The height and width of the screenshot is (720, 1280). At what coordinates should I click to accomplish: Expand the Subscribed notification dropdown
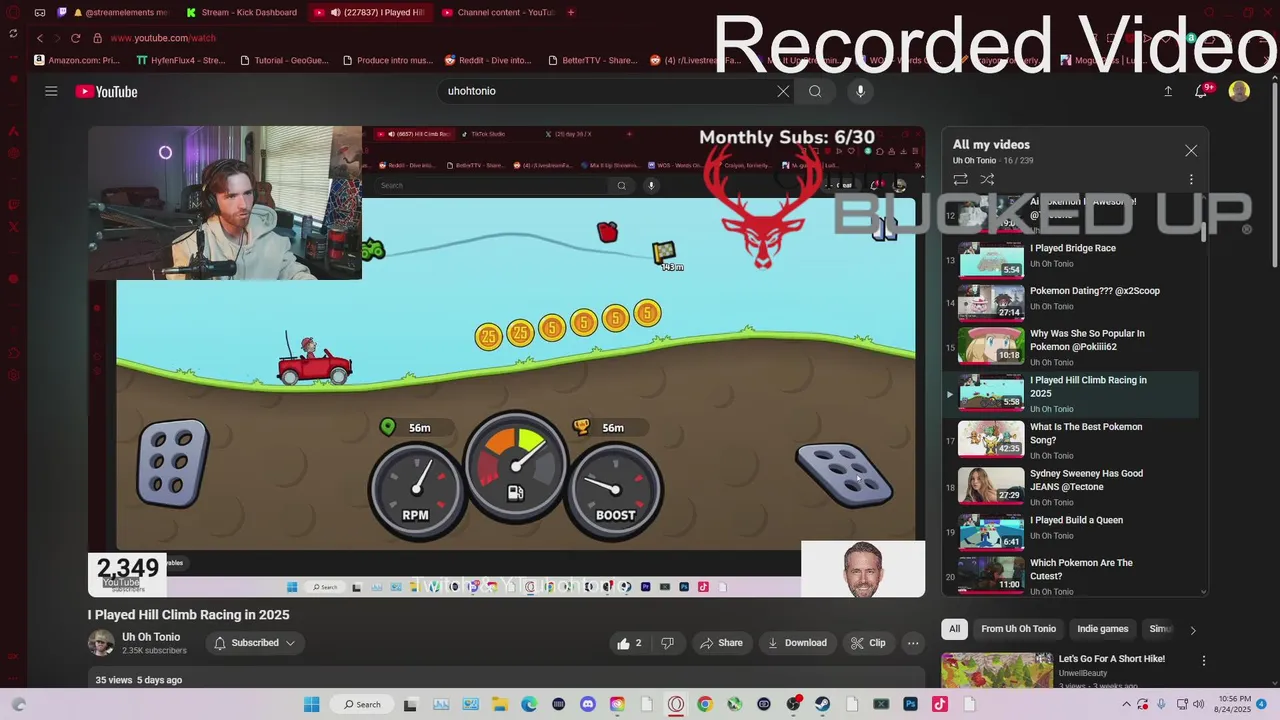tap(255, 643)
